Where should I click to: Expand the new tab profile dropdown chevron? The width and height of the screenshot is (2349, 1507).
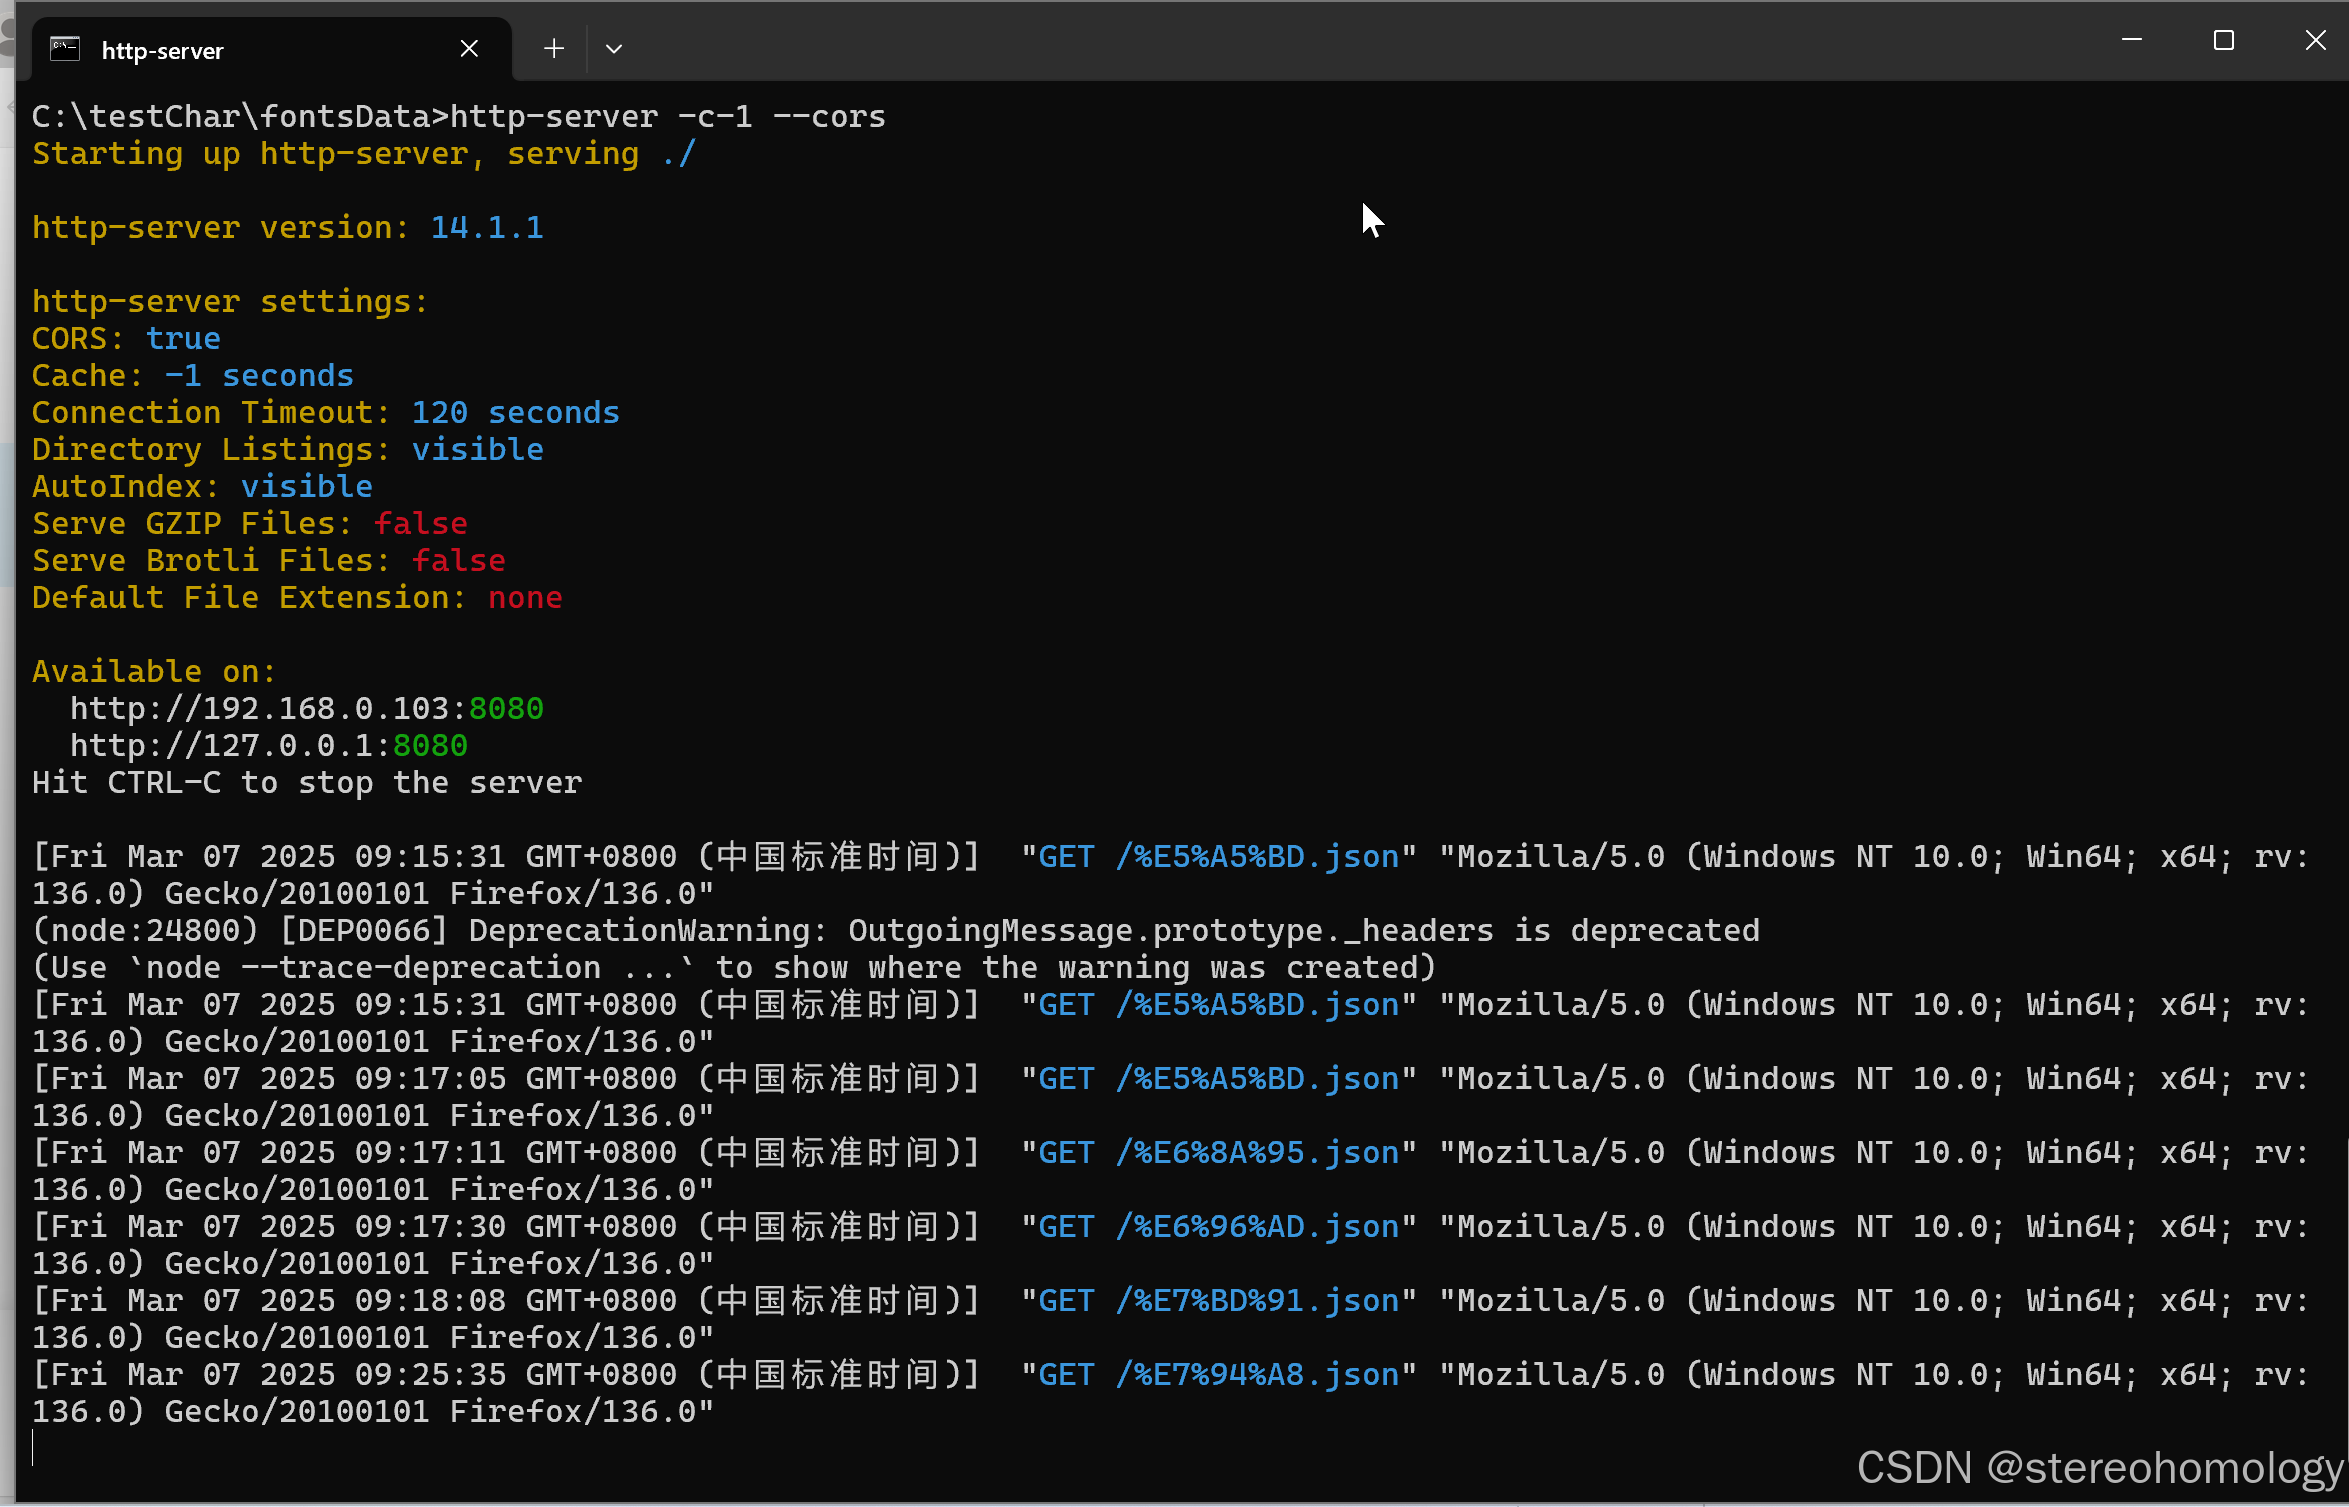[x=614, y=49]
